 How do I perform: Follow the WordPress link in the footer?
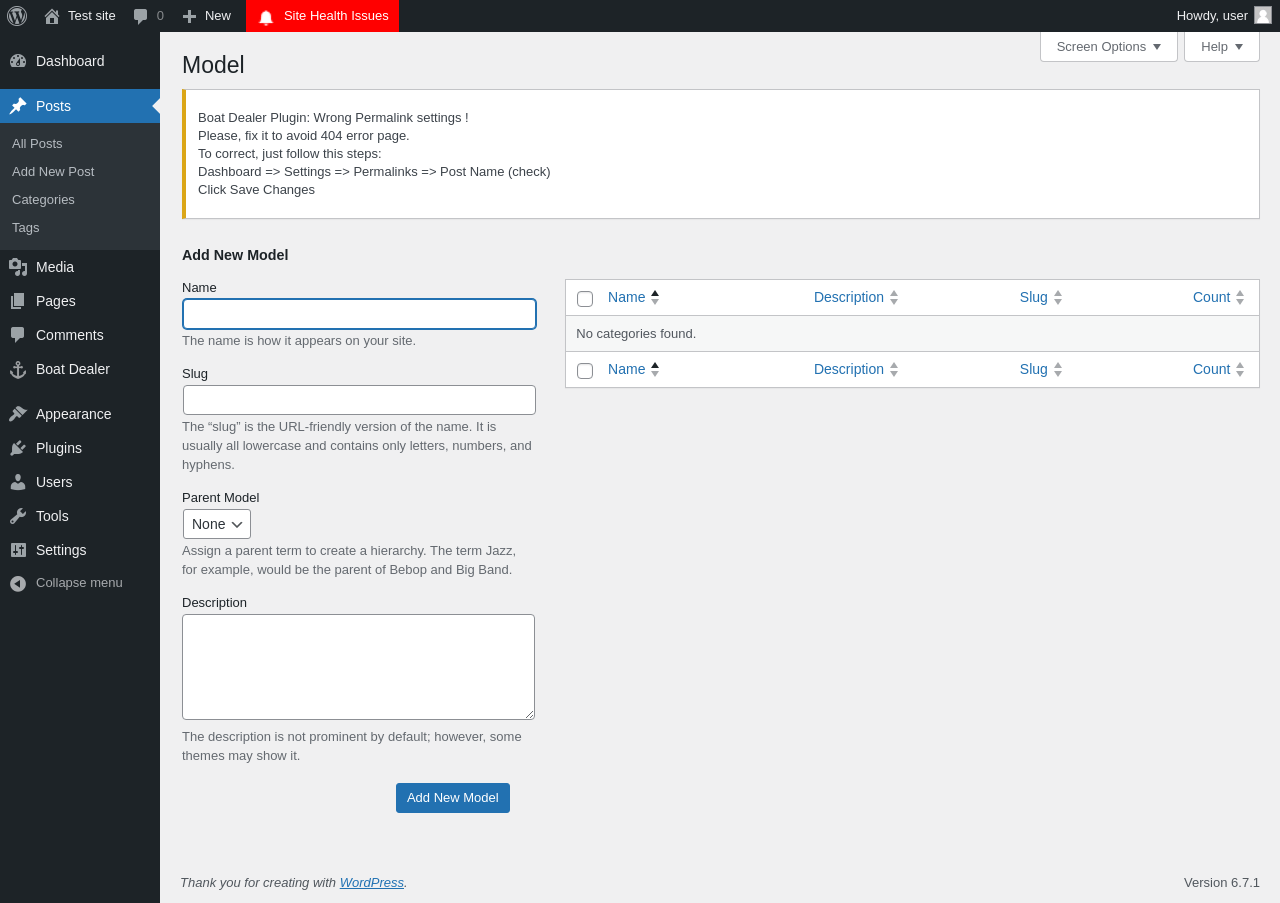pos(372,882)
